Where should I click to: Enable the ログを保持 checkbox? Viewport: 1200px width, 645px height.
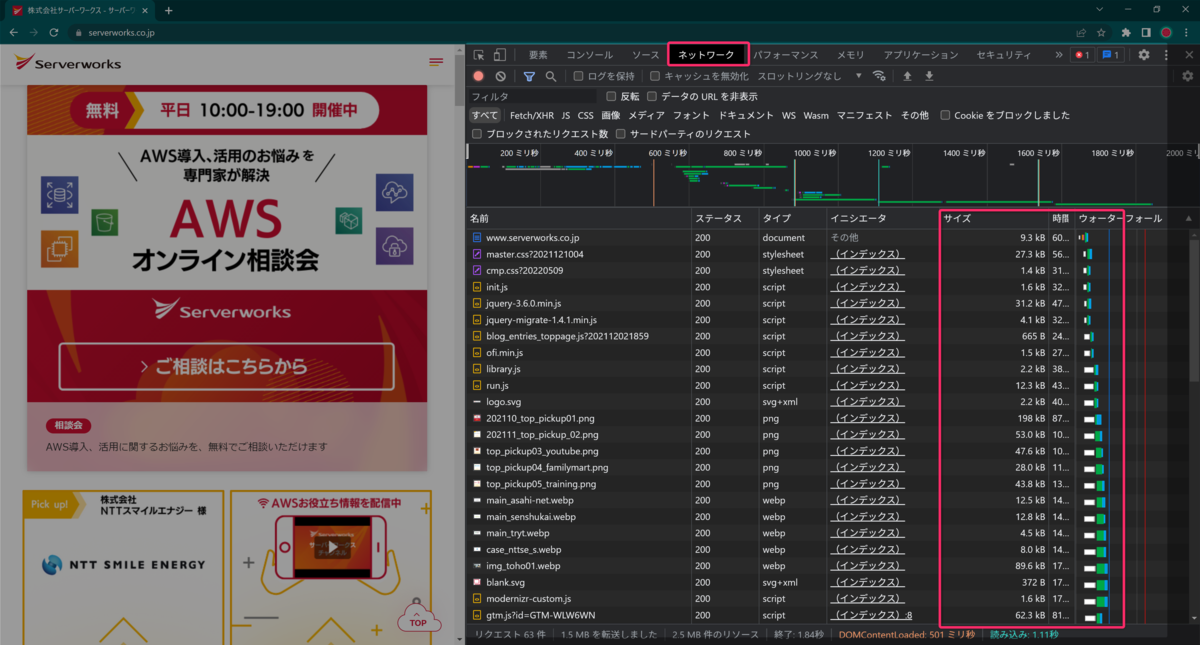click(x=578, y=76)
